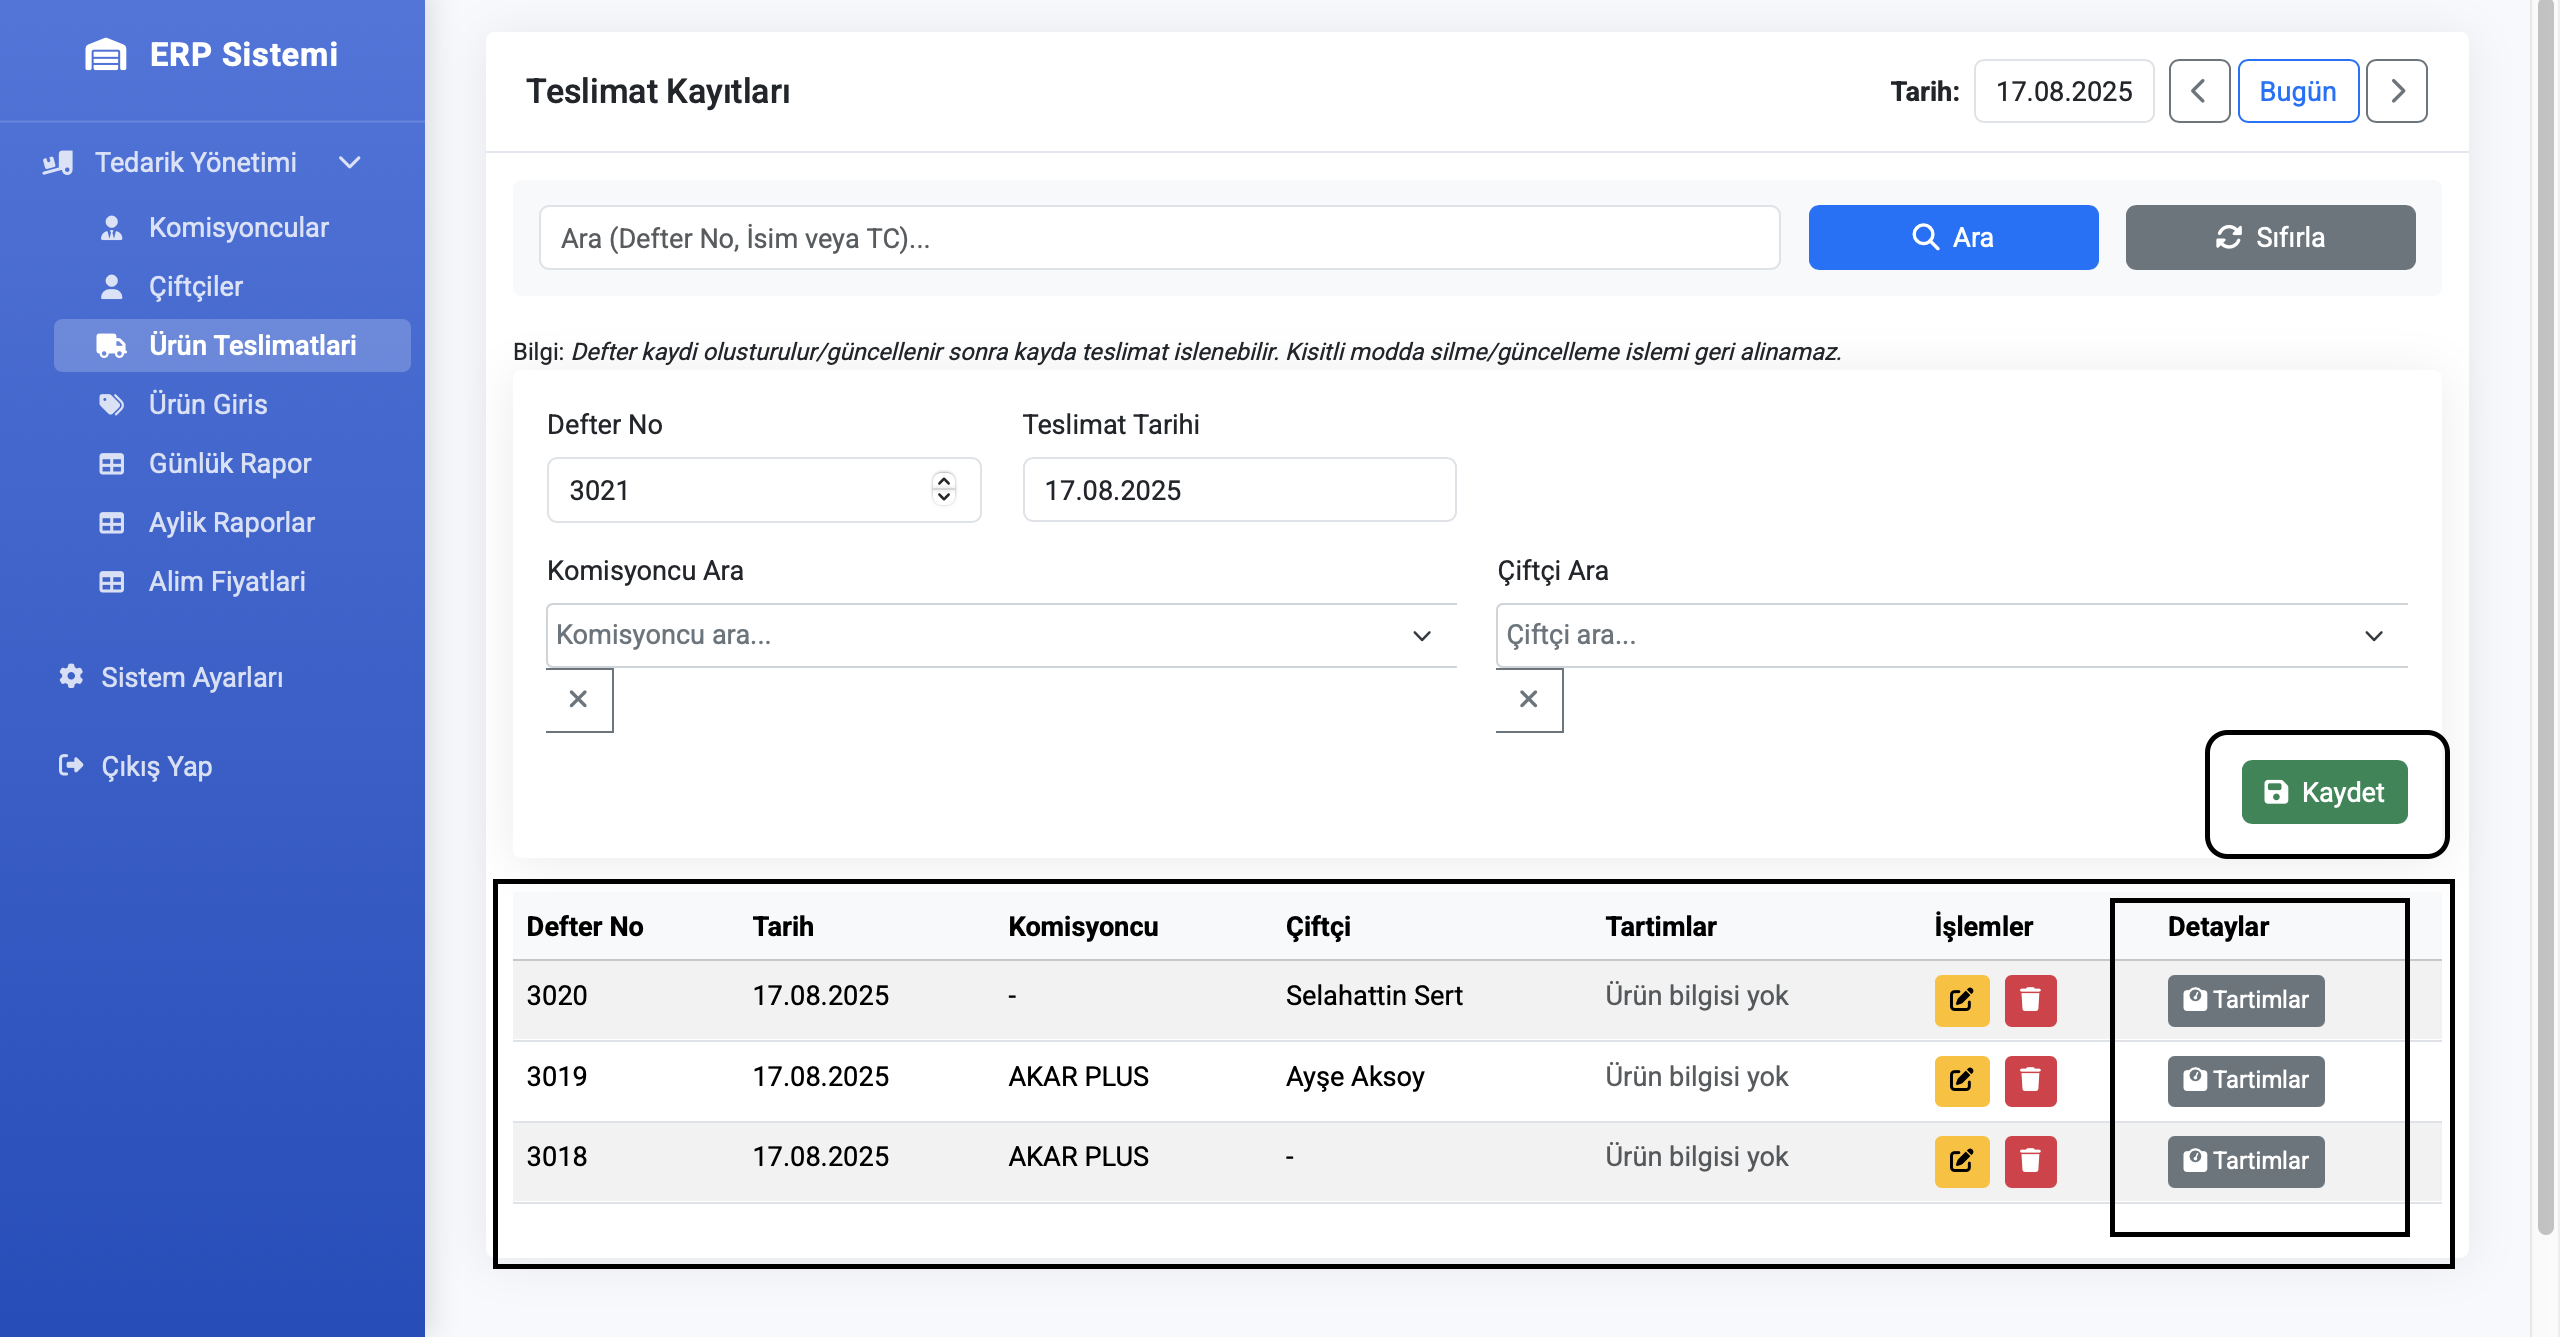This screenshot has height=1337, width=2560.
Task: Click the Çiftçi column header
Action: pyautogui.click(x=1318, y=927)
